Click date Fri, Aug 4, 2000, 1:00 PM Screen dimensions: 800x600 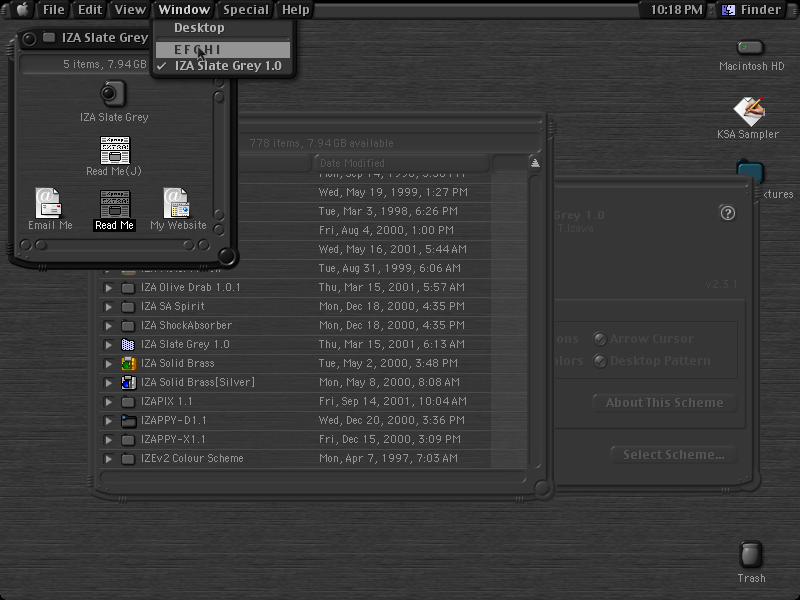click(x=386, y=230)
